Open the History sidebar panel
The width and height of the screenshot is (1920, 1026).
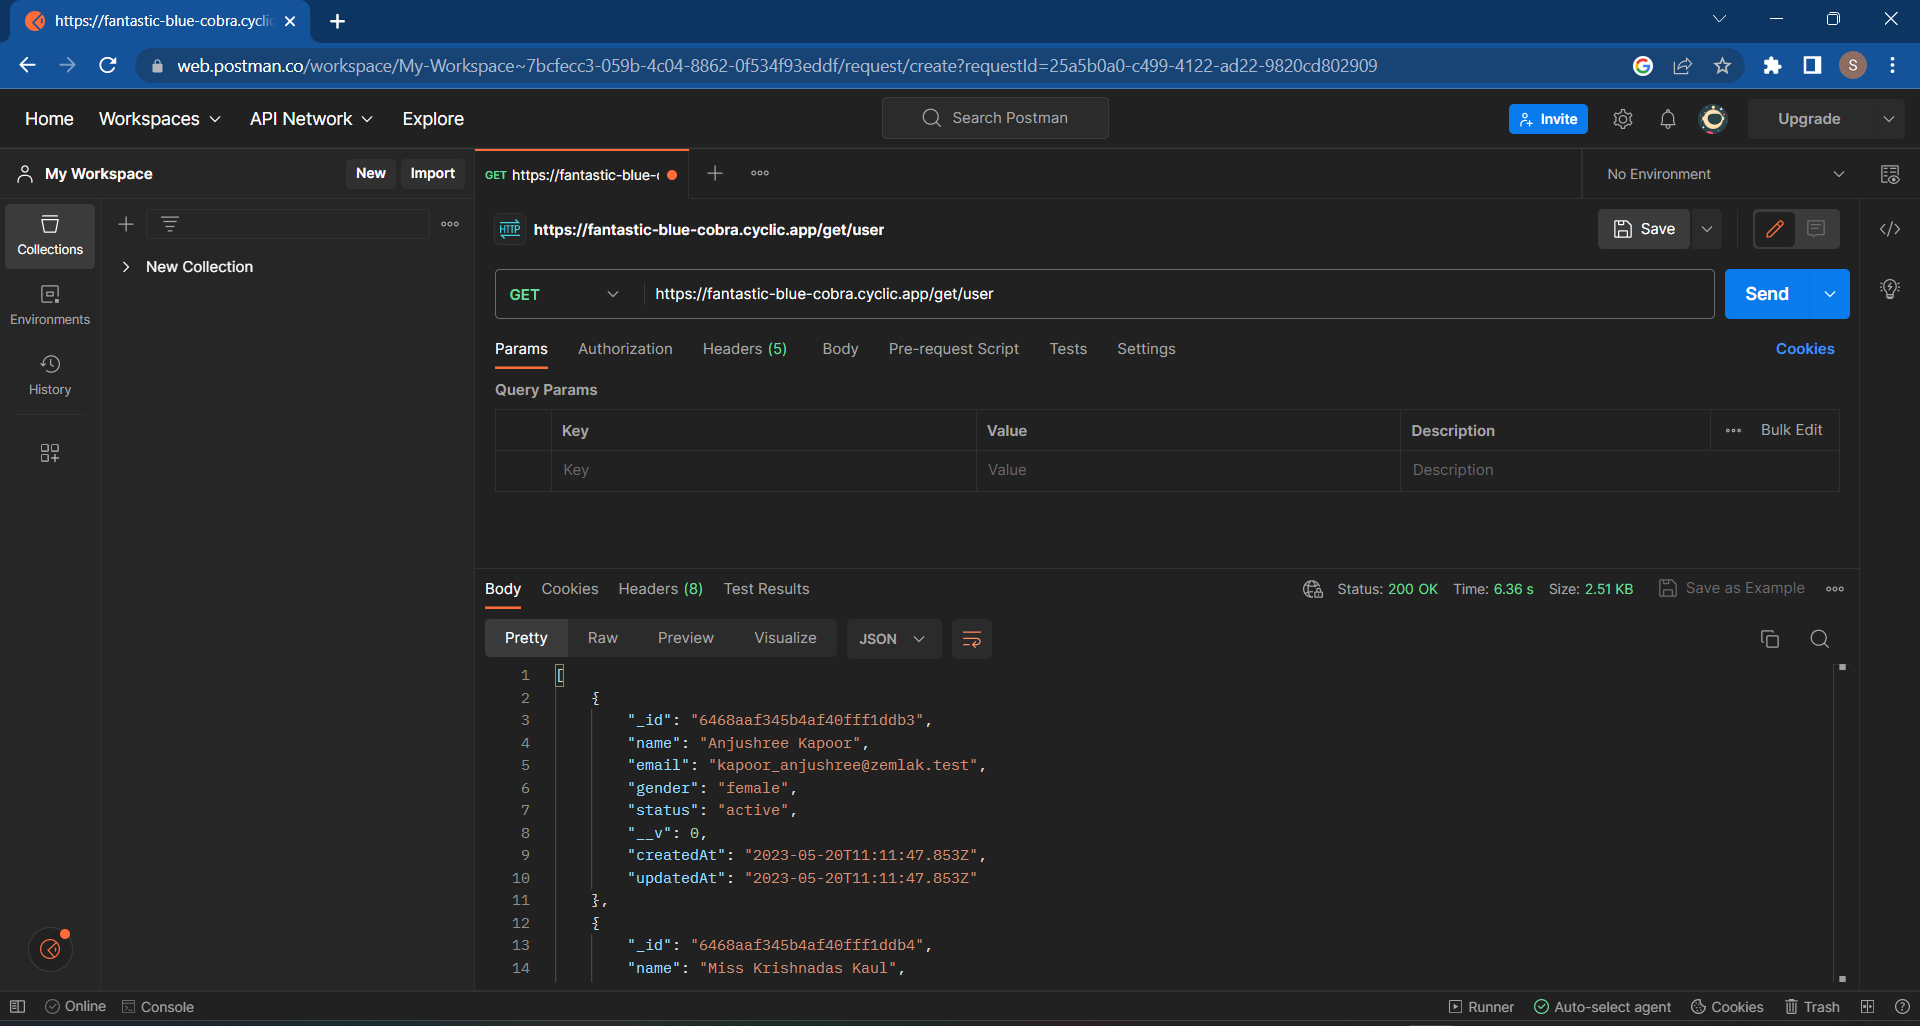[x=50, y=375]
